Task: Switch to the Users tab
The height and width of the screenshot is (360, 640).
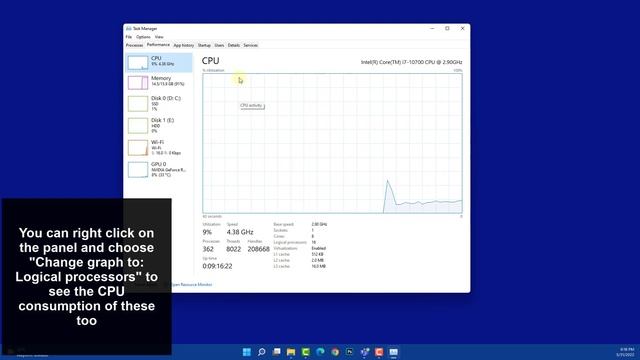Action: click(219, 45)
